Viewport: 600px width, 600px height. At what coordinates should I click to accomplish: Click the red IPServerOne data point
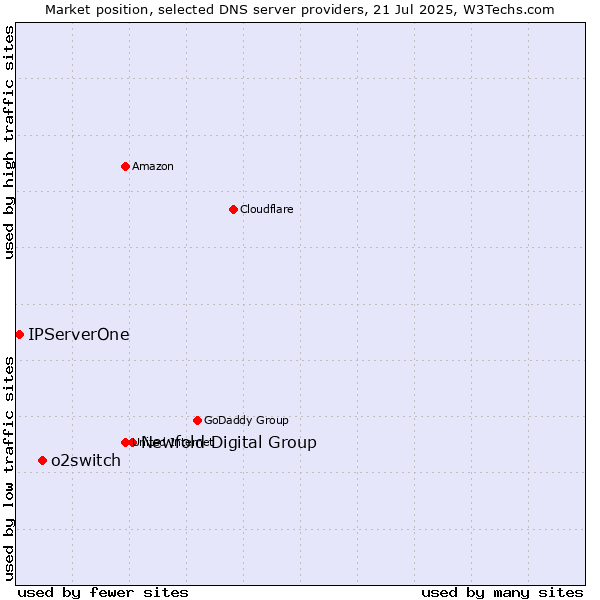point(20,335)
